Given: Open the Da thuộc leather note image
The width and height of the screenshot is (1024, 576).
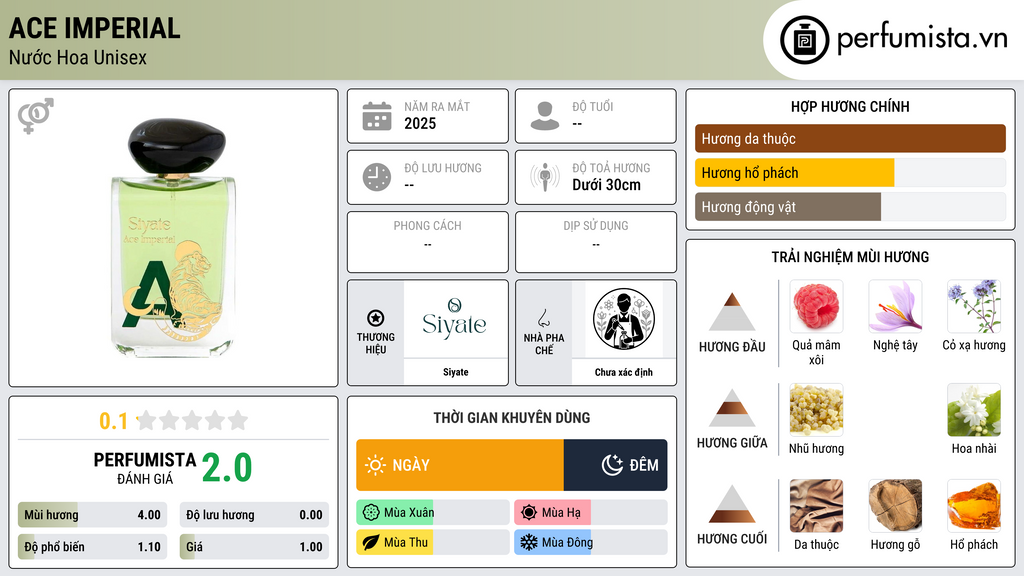Looking at the screenshot, I should 816,505.
